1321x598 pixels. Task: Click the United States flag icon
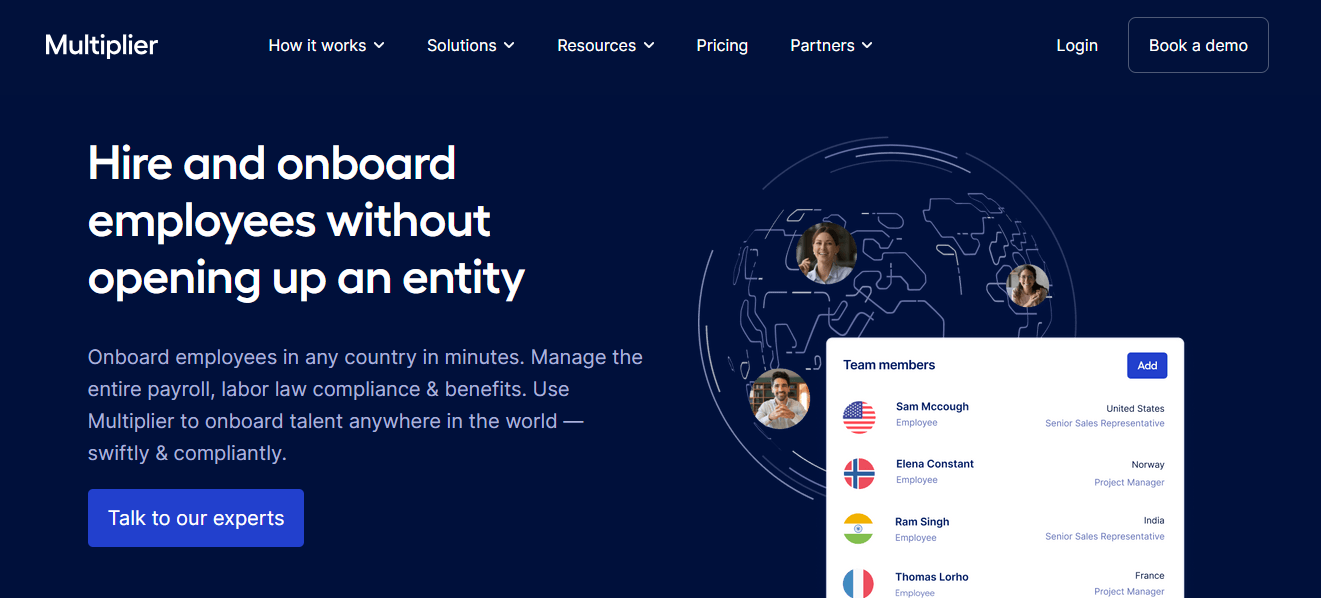pos(859,416)
